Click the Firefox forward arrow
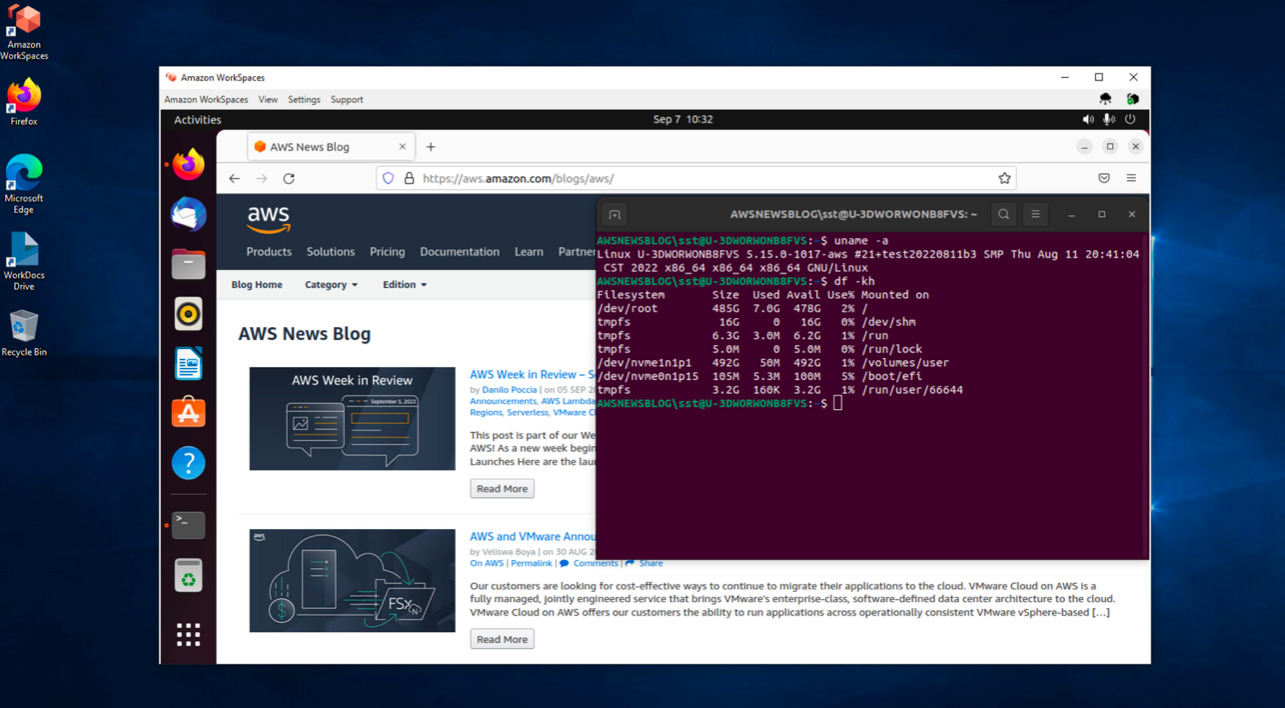Viewport: 1285px width, 708px height. coord(262,179)
